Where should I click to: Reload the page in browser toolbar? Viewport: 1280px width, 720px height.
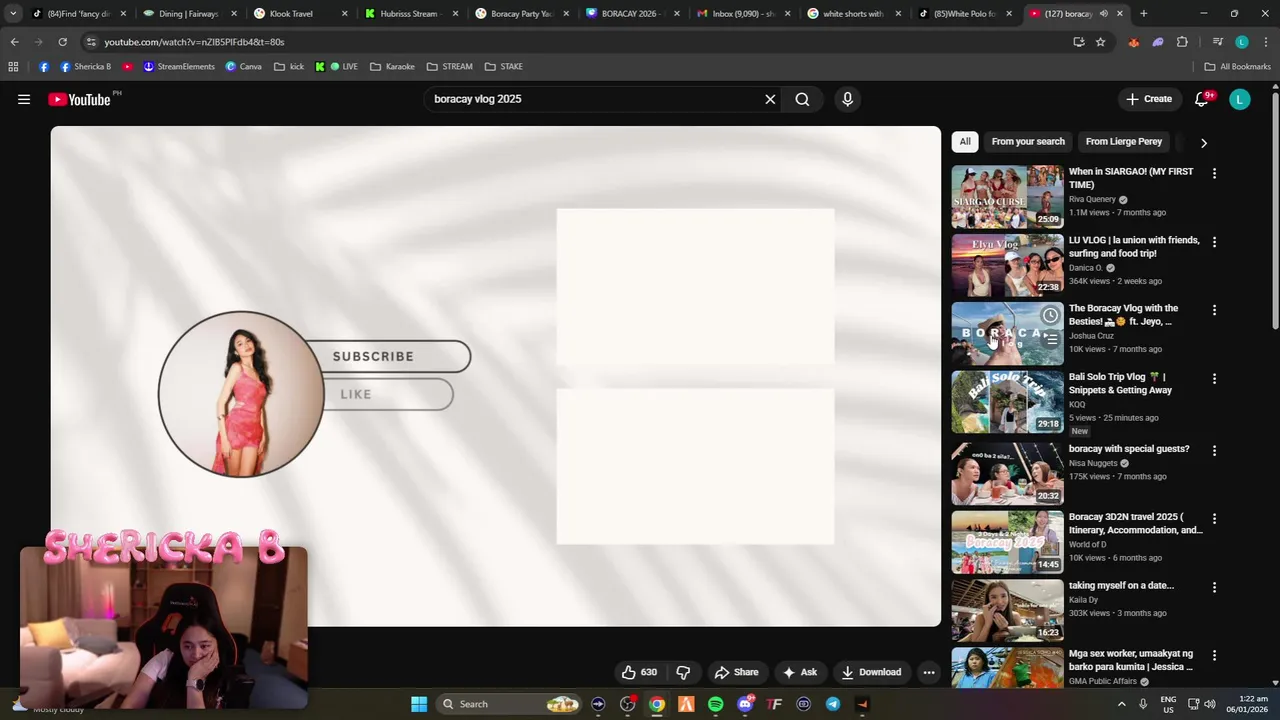[62, 42]
